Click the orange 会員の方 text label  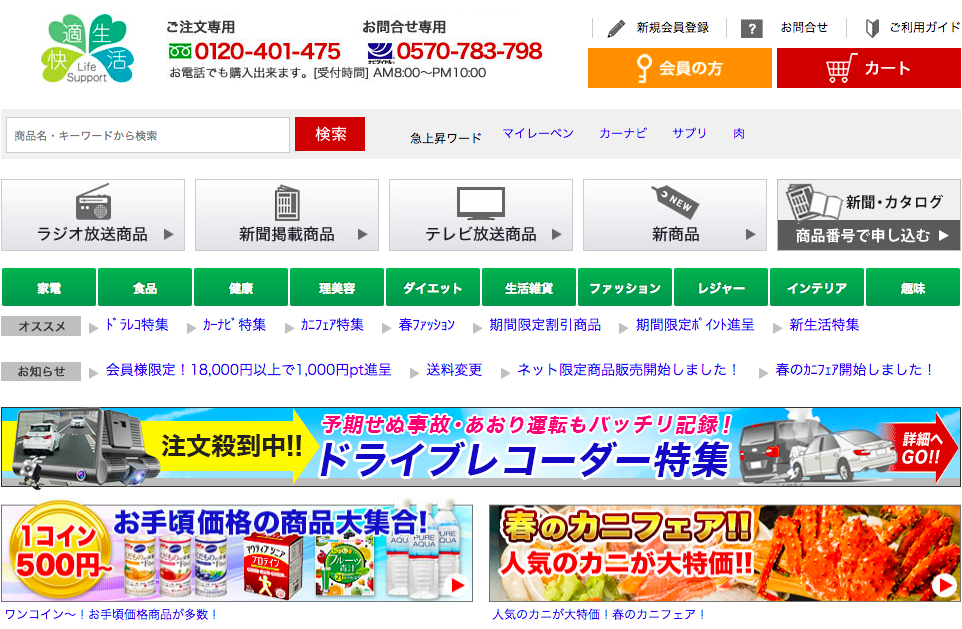(x=690, y=68)
